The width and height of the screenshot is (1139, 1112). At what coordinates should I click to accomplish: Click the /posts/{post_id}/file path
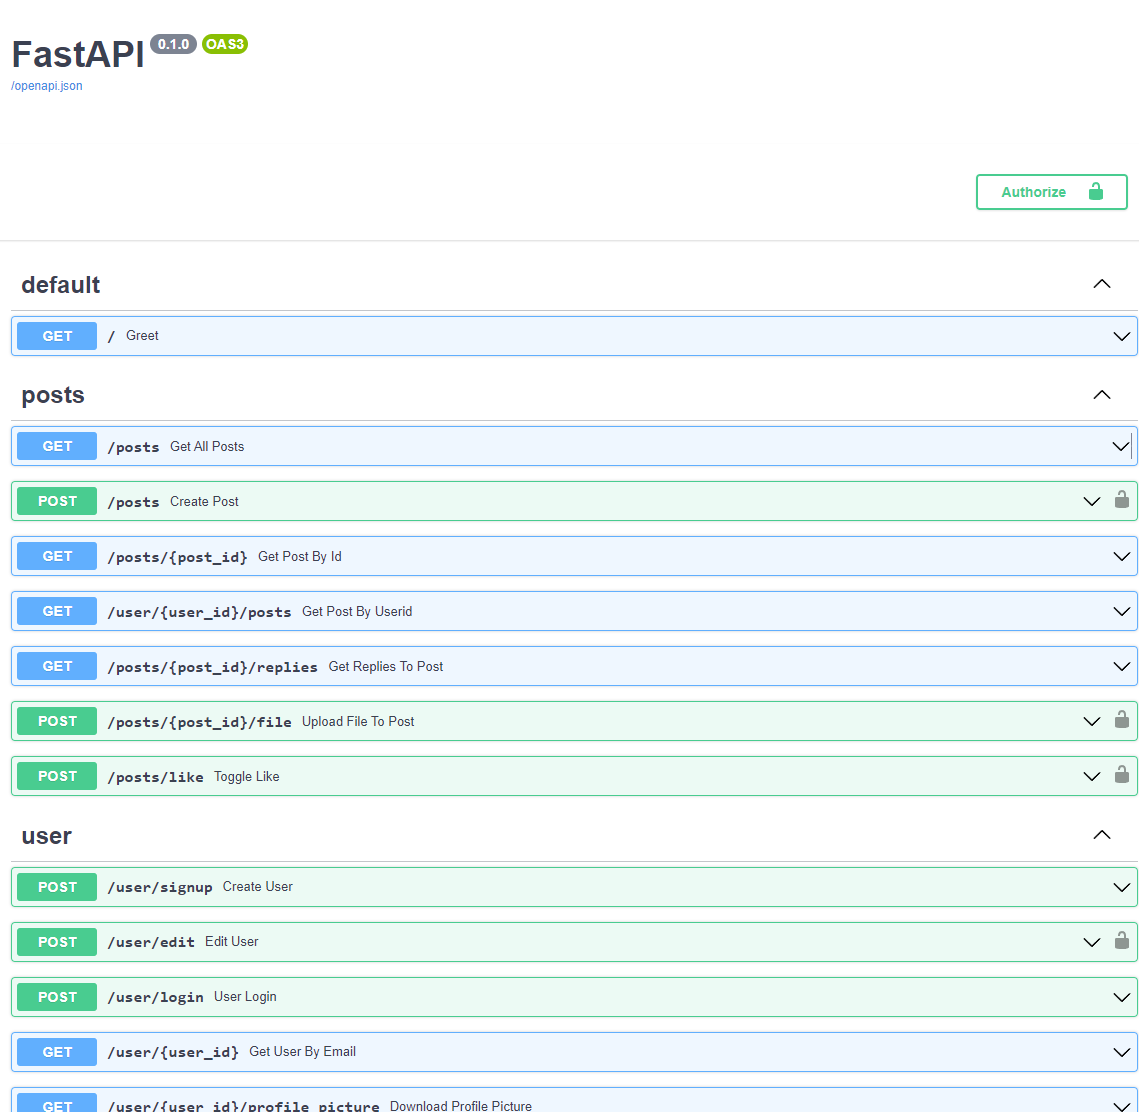click(x=199, y=723)
